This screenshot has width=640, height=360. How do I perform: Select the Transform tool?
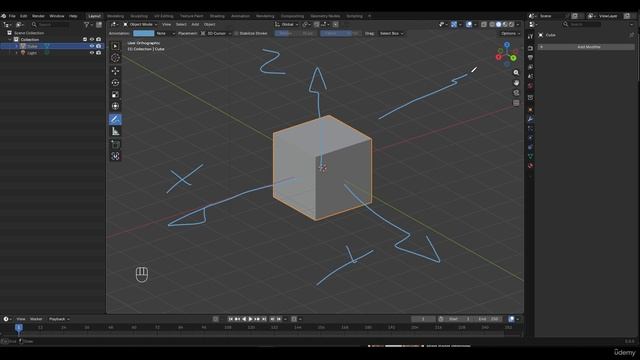click(115, 106)
